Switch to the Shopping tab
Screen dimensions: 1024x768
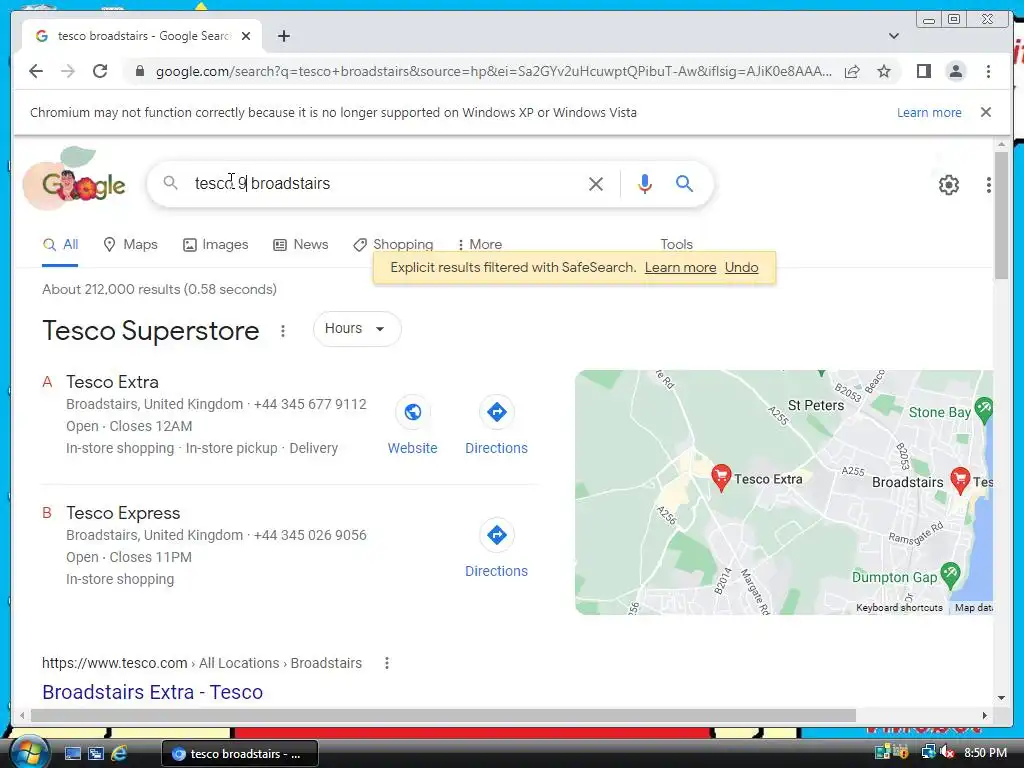pyautogui.click(x=393, y=245)
